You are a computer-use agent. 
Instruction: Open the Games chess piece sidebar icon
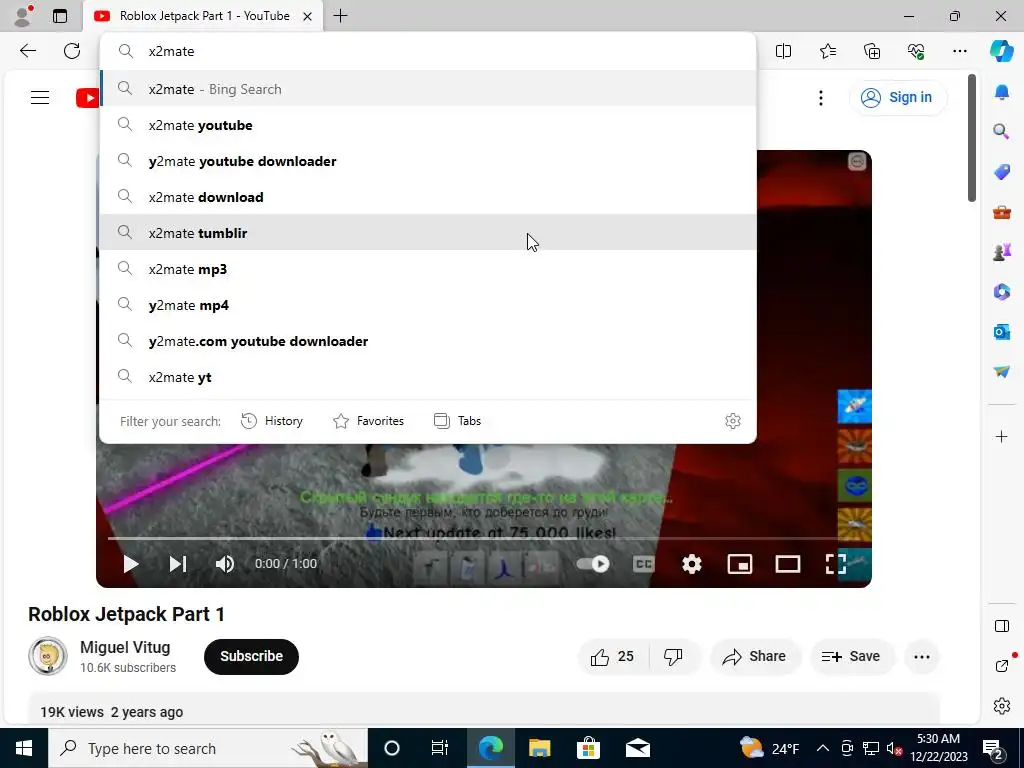click(x=1001, y=252)
